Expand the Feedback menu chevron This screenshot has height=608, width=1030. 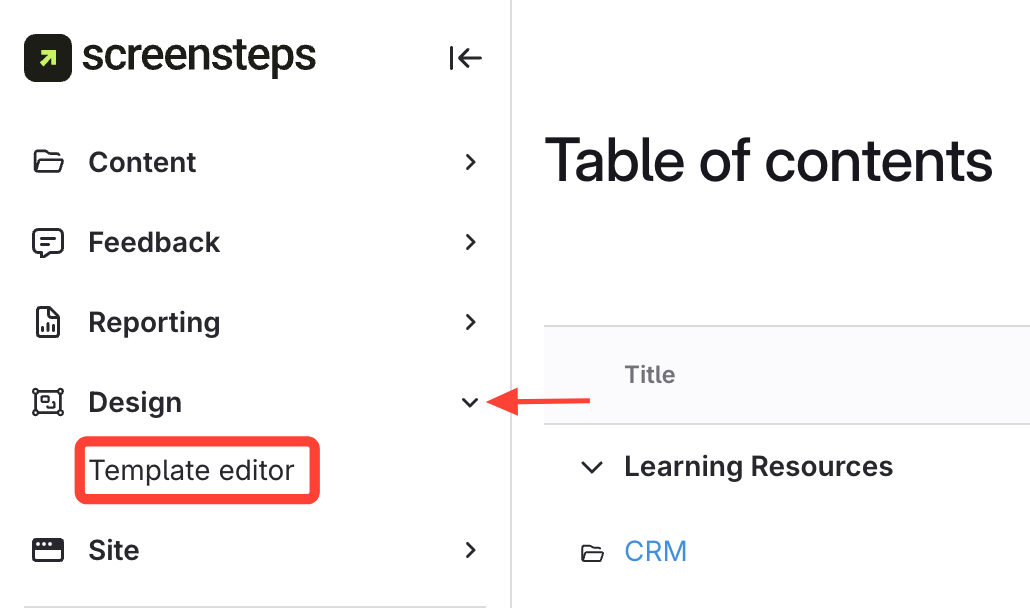pos(470,242)
